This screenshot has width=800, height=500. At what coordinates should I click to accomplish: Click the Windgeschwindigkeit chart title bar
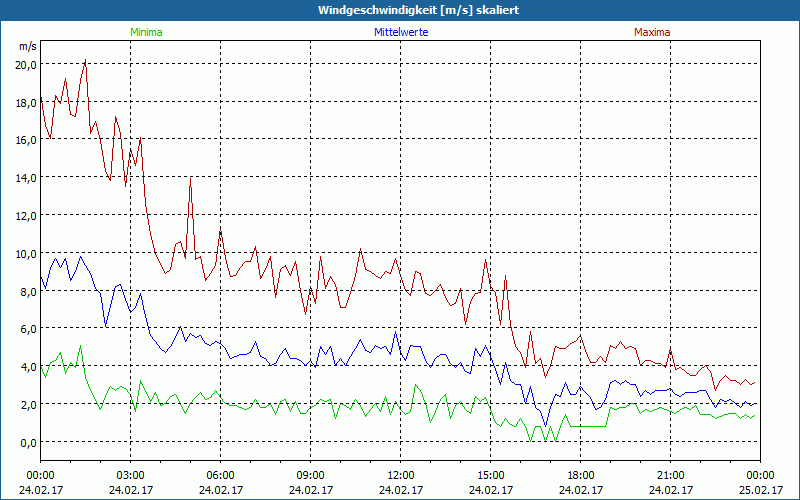[400, 10]
